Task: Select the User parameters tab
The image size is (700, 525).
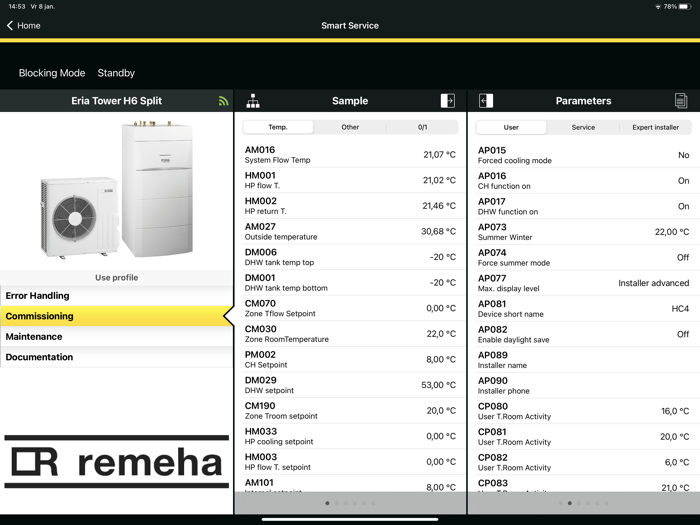Action: coord(511,128)
